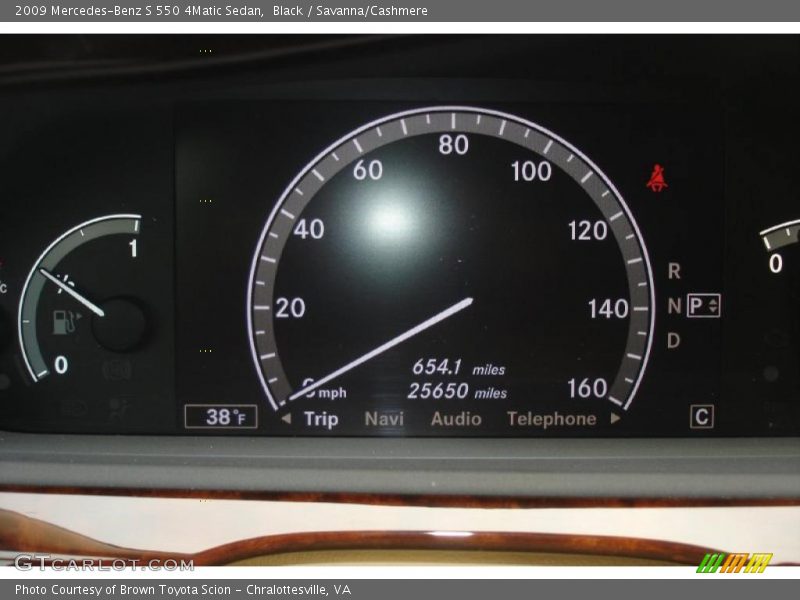The width and height of the screenshot is (800, 600).
Task: Click the mph unit label
Action: coord(332,393)
